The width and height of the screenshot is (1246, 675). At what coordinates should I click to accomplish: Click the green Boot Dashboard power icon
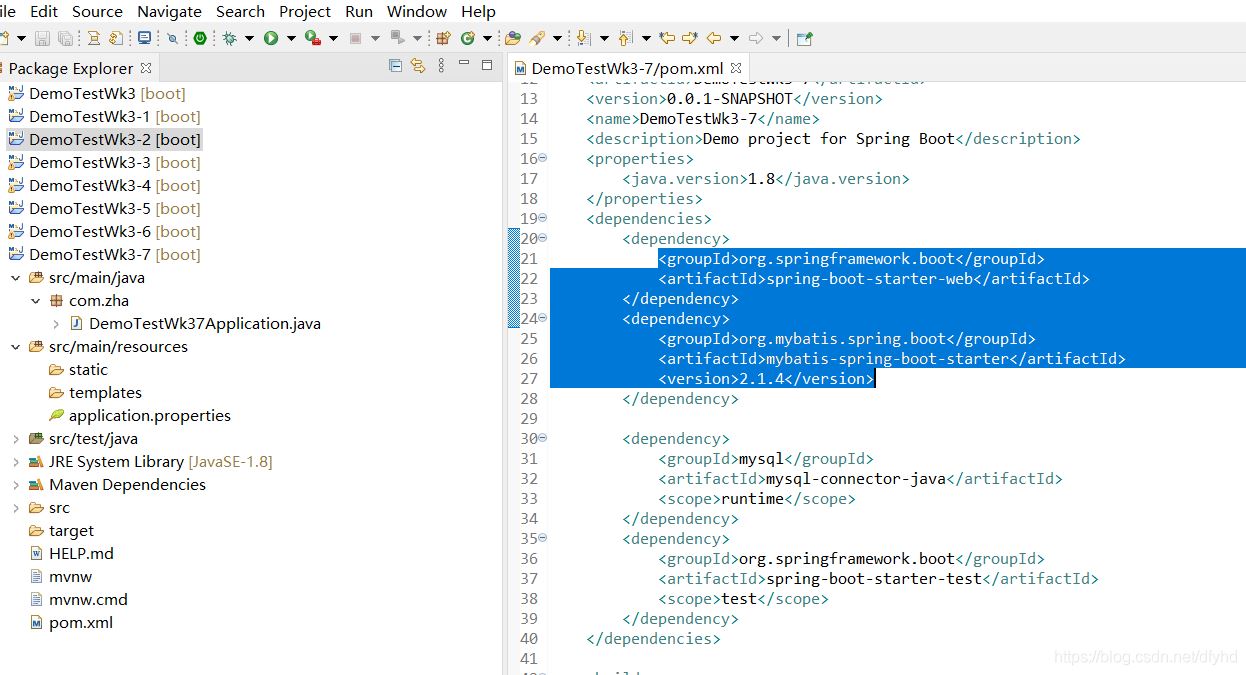(x=200, y=38)
